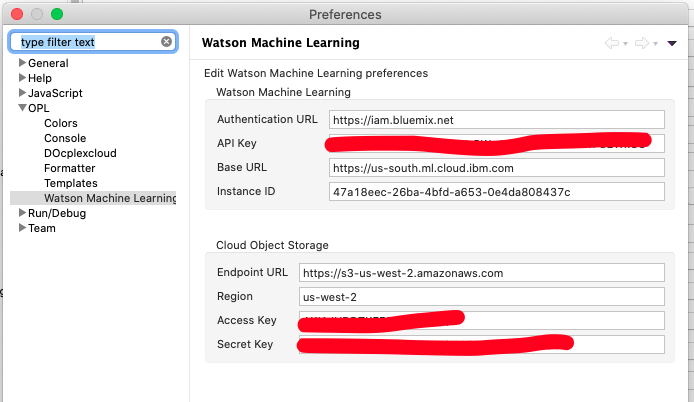Screen dimensions: 694x402
Task: Open the preferences view menu triangle
Action: point(672,43)
